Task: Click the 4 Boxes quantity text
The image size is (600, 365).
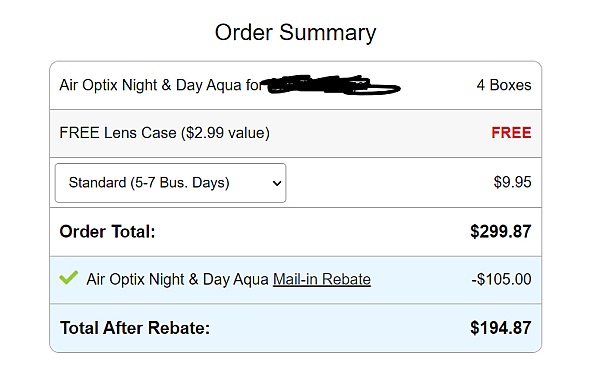Action: tap(504, 85)
